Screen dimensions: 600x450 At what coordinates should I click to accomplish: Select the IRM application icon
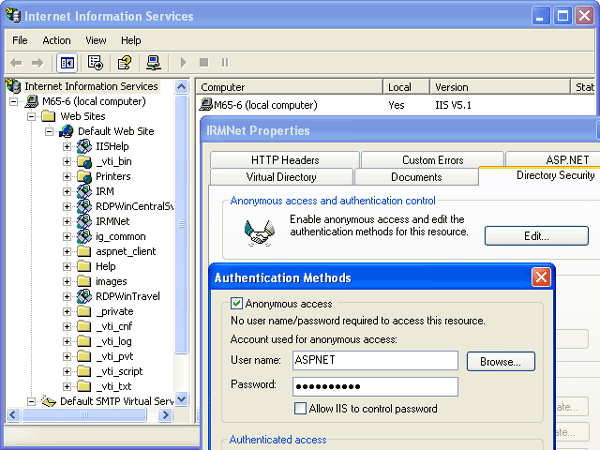tap(84, 191)
